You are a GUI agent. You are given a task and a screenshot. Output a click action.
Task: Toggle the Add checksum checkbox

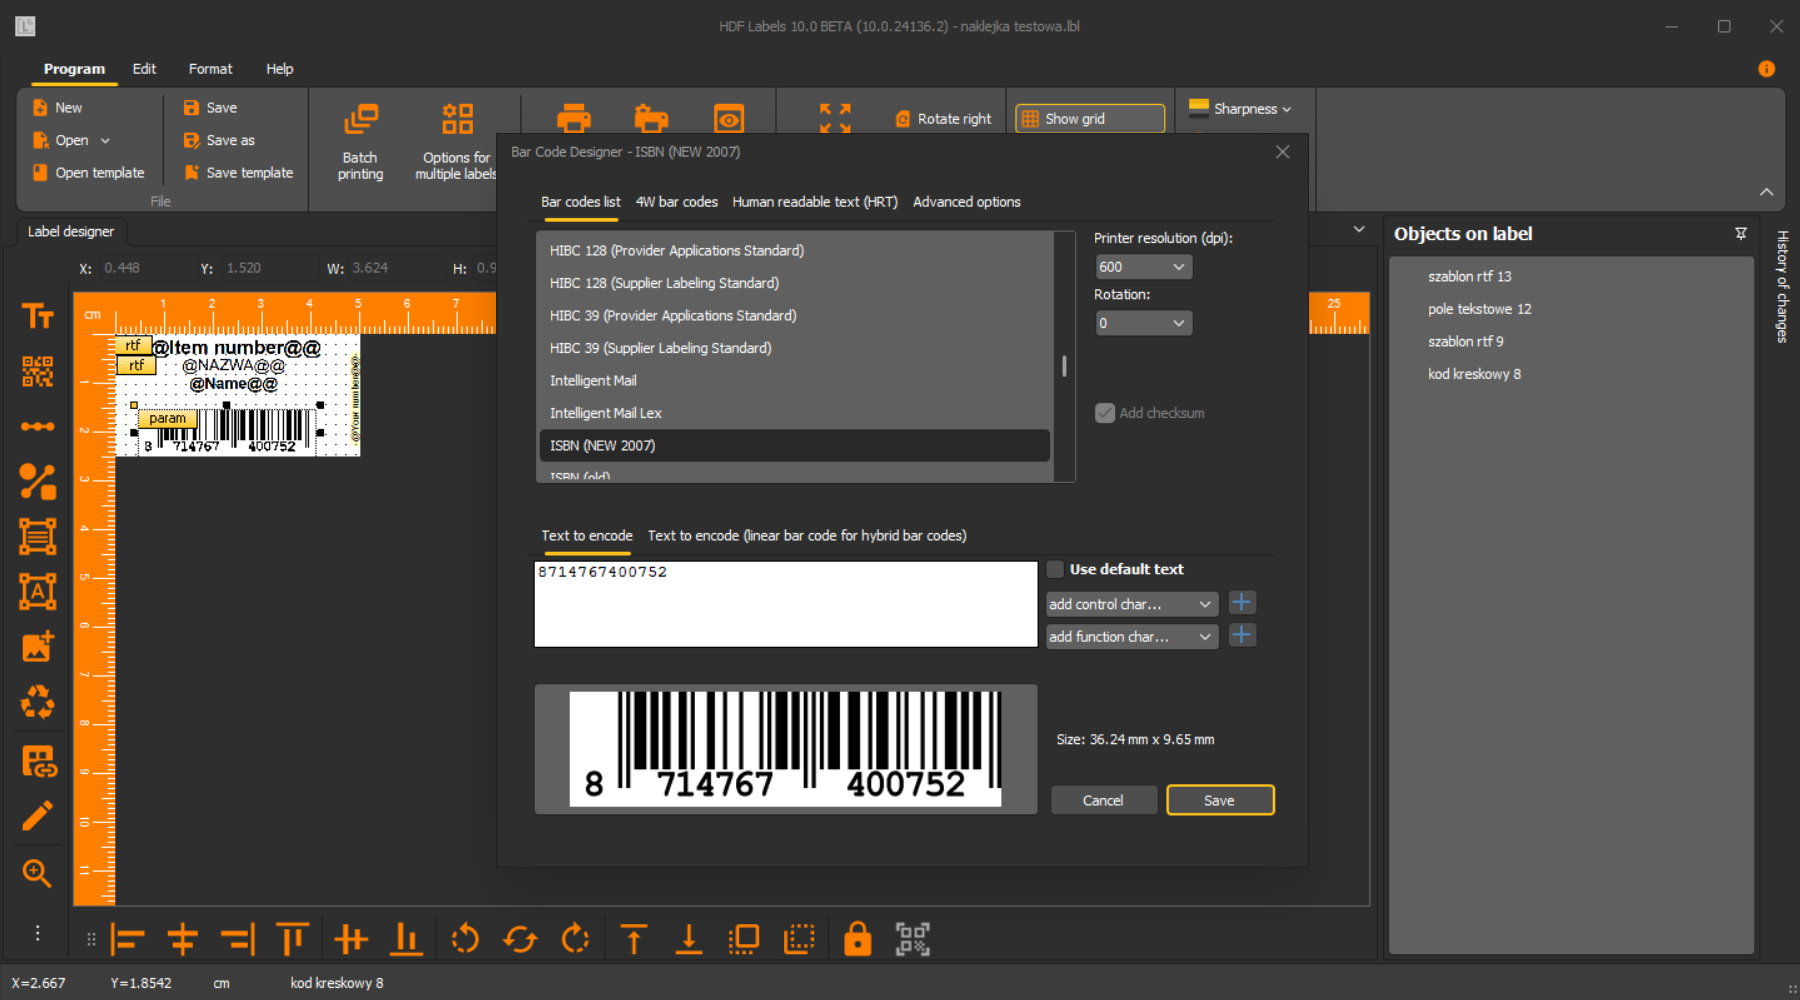pyautogui.click(x=1105, y=413)
